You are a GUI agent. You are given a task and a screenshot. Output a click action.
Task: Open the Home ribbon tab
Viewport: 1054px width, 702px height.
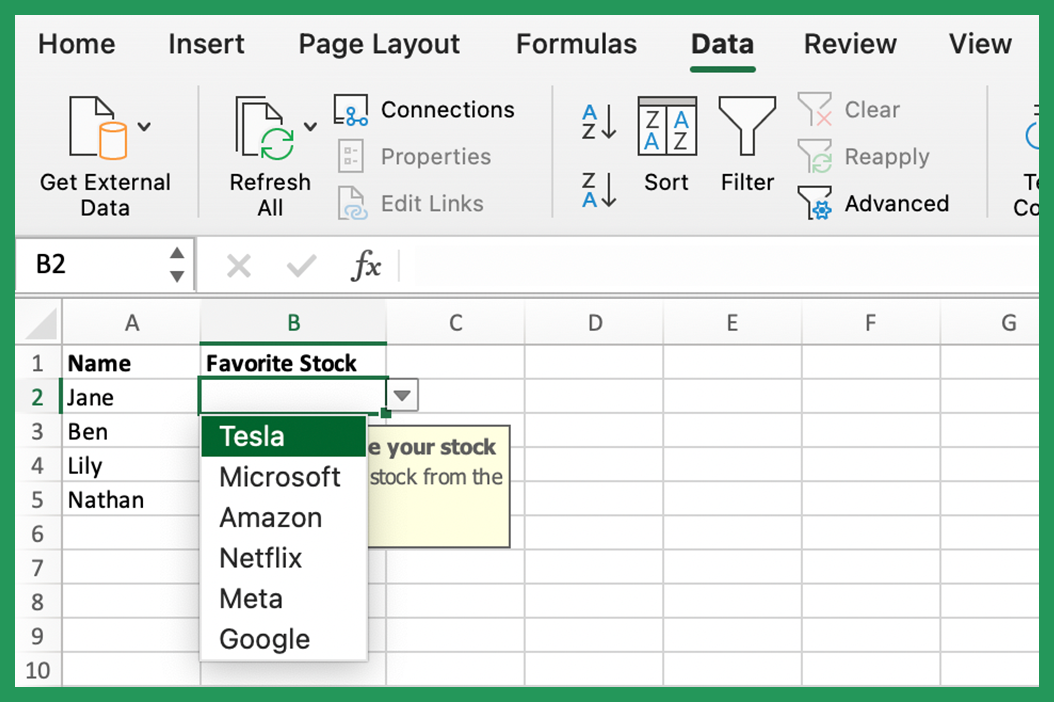coord(77,44)
